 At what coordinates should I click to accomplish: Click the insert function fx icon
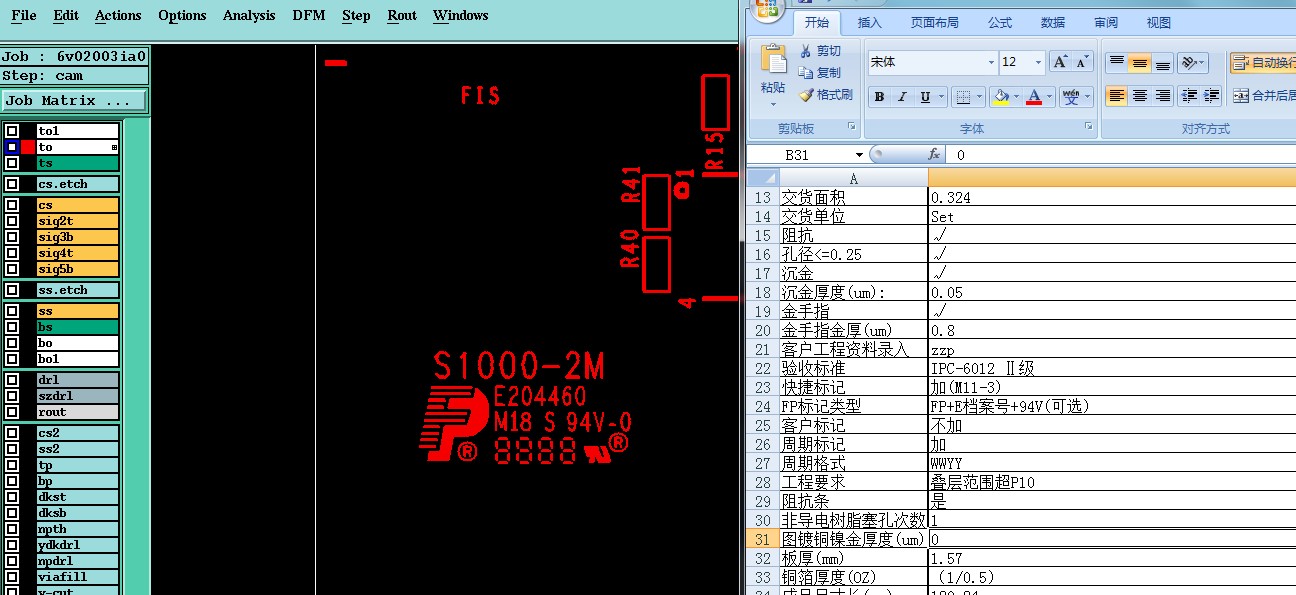(934, 155)
